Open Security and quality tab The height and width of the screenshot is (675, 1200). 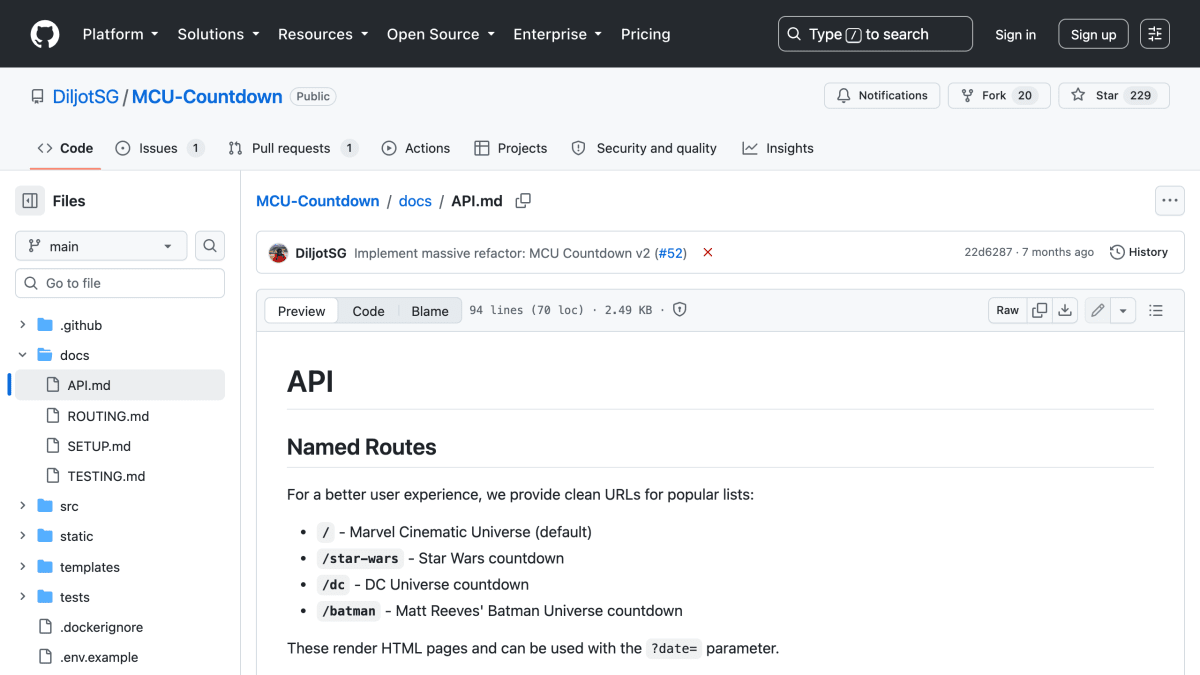[644, 148]
